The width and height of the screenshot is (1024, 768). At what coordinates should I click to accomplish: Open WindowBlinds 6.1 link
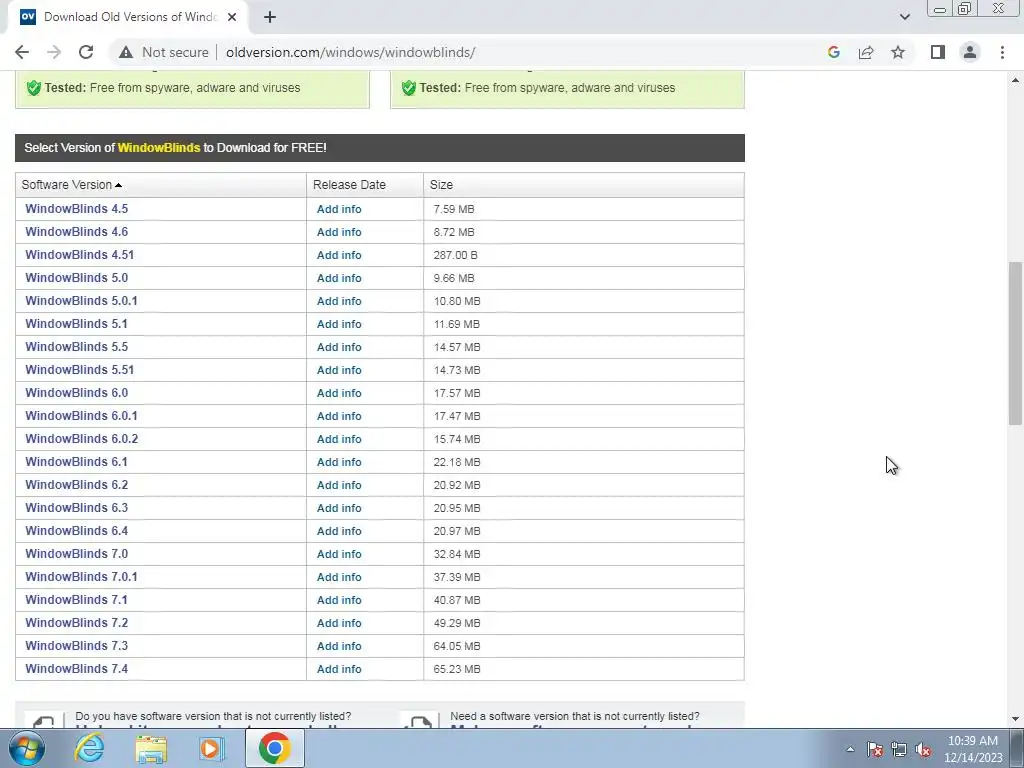coord(76,462)
